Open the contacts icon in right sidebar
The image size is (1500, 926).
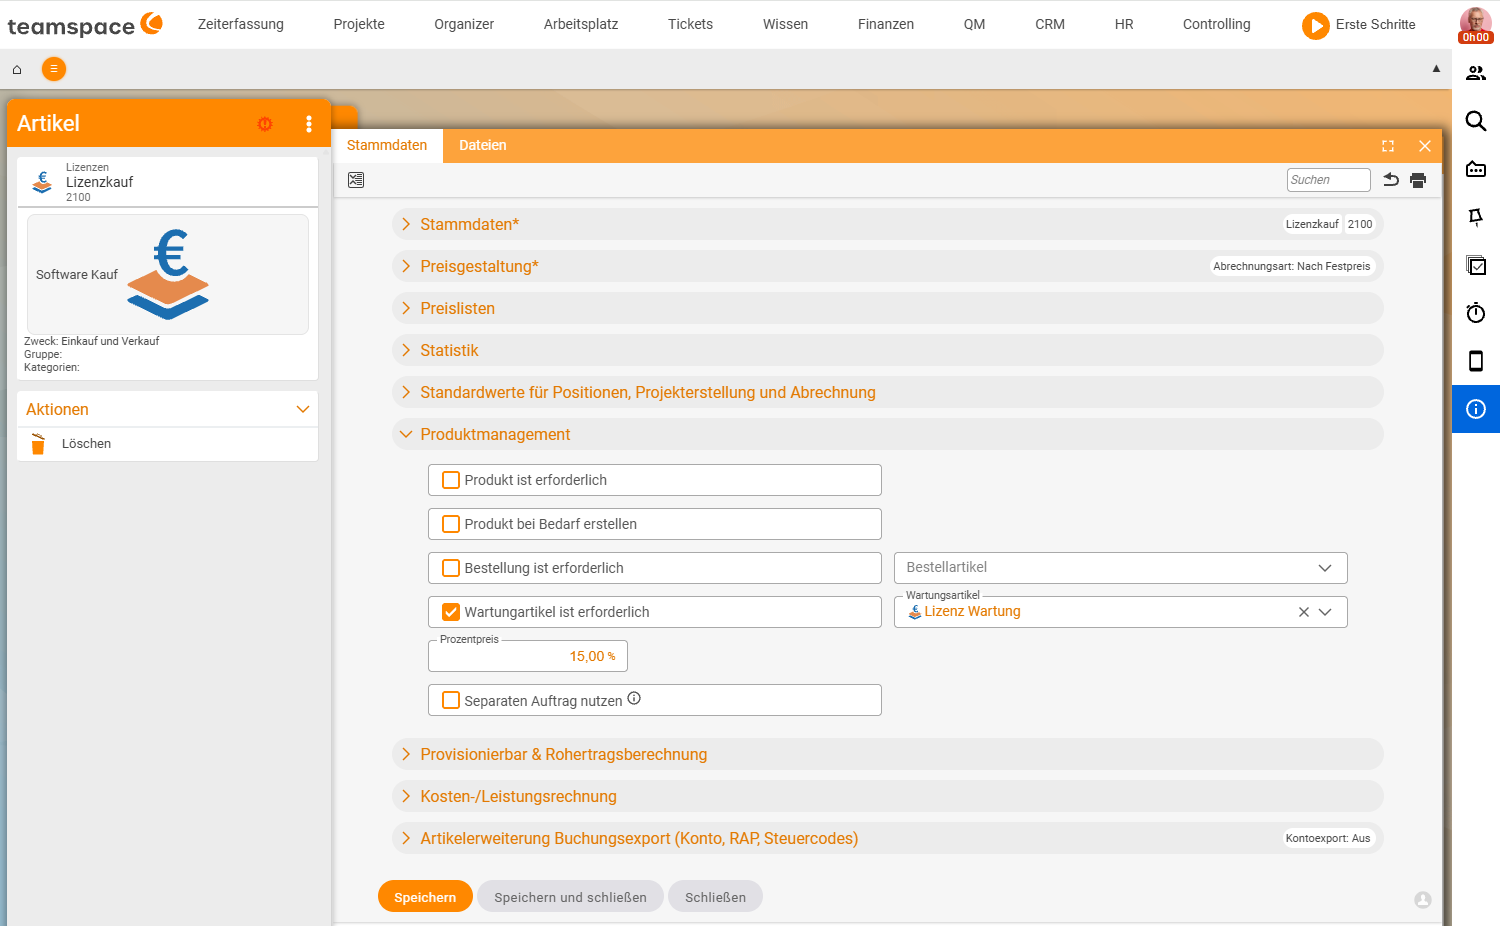click(1476, 73)
